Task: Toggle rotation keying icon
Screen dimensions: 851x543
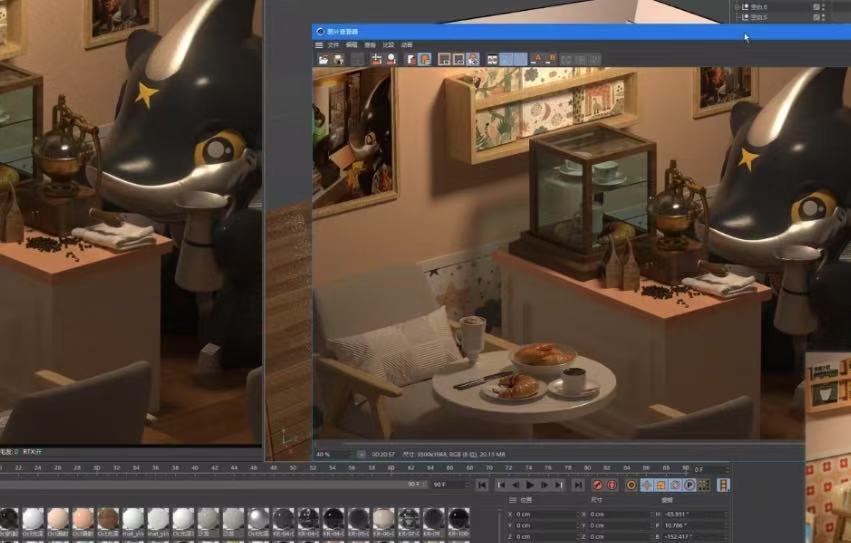Action: tap(676, 485)
